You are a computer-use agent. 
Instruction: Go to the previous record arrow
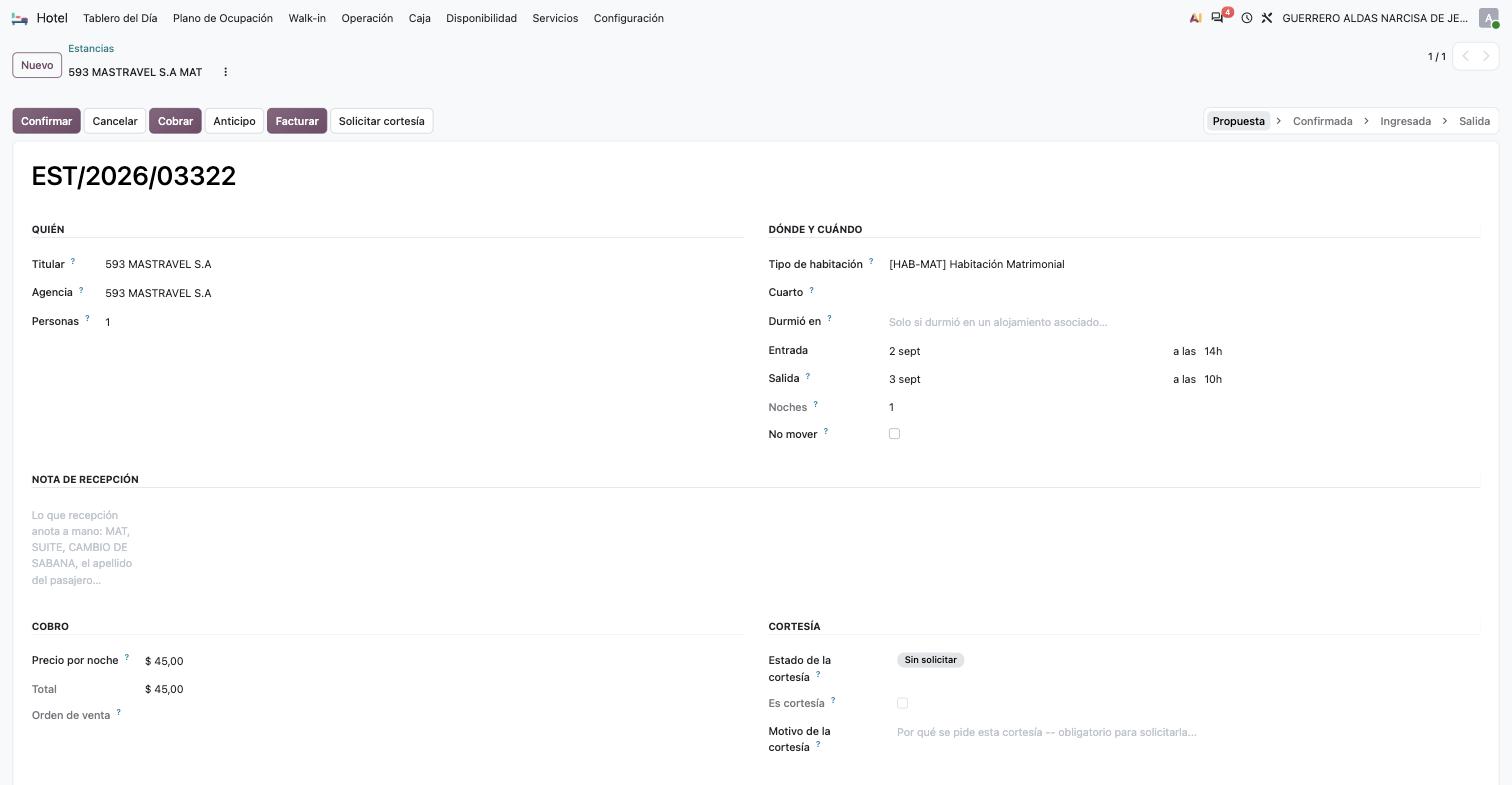point(1465,56)
